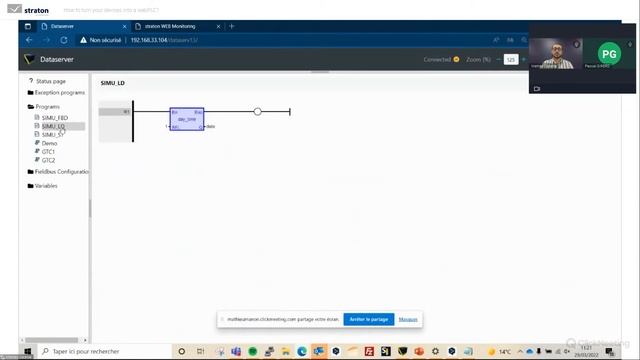This screenshot has width=640, height=360.
Task: Open Outlook from the taskbar
Action: 319,351
